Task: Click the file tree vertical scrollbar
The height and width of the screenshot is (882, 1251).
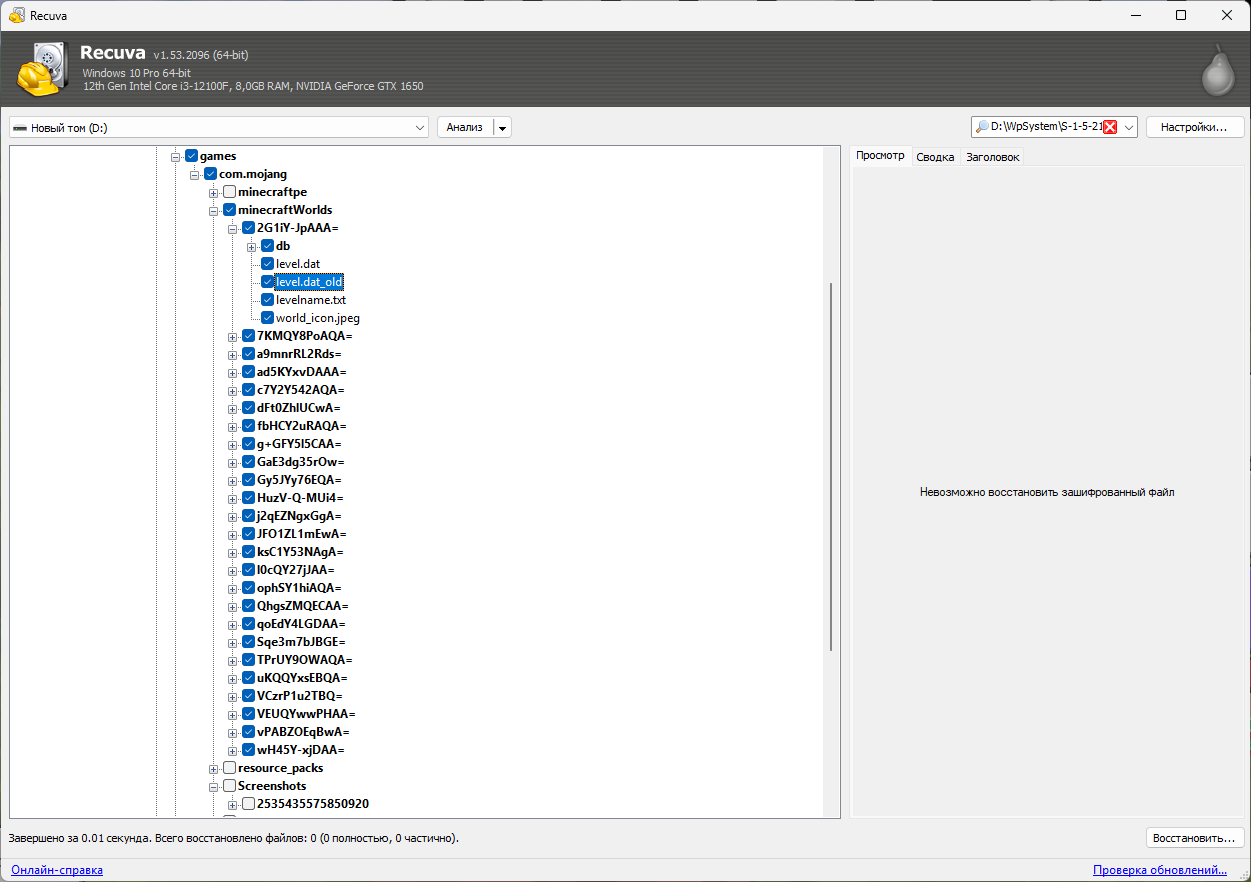Action: tap(830, 467)
